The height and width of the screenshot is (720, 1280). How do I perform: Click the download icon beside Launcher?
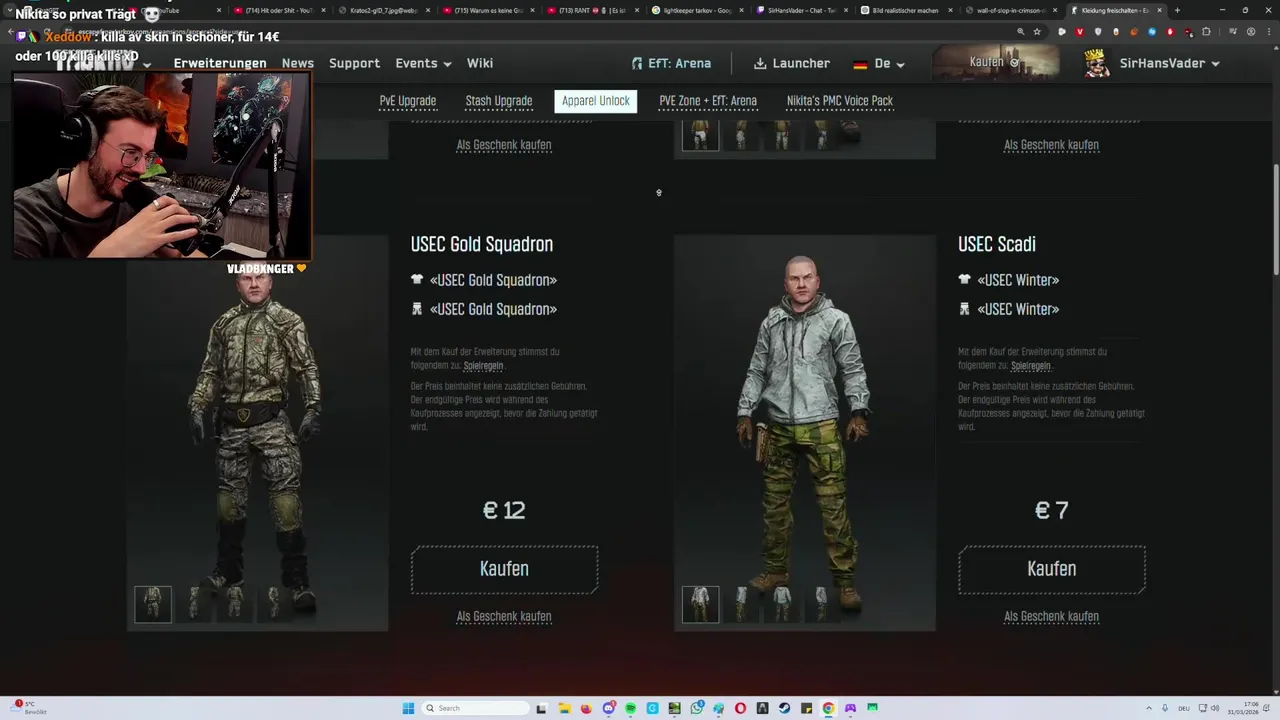(x=760, y=63)
